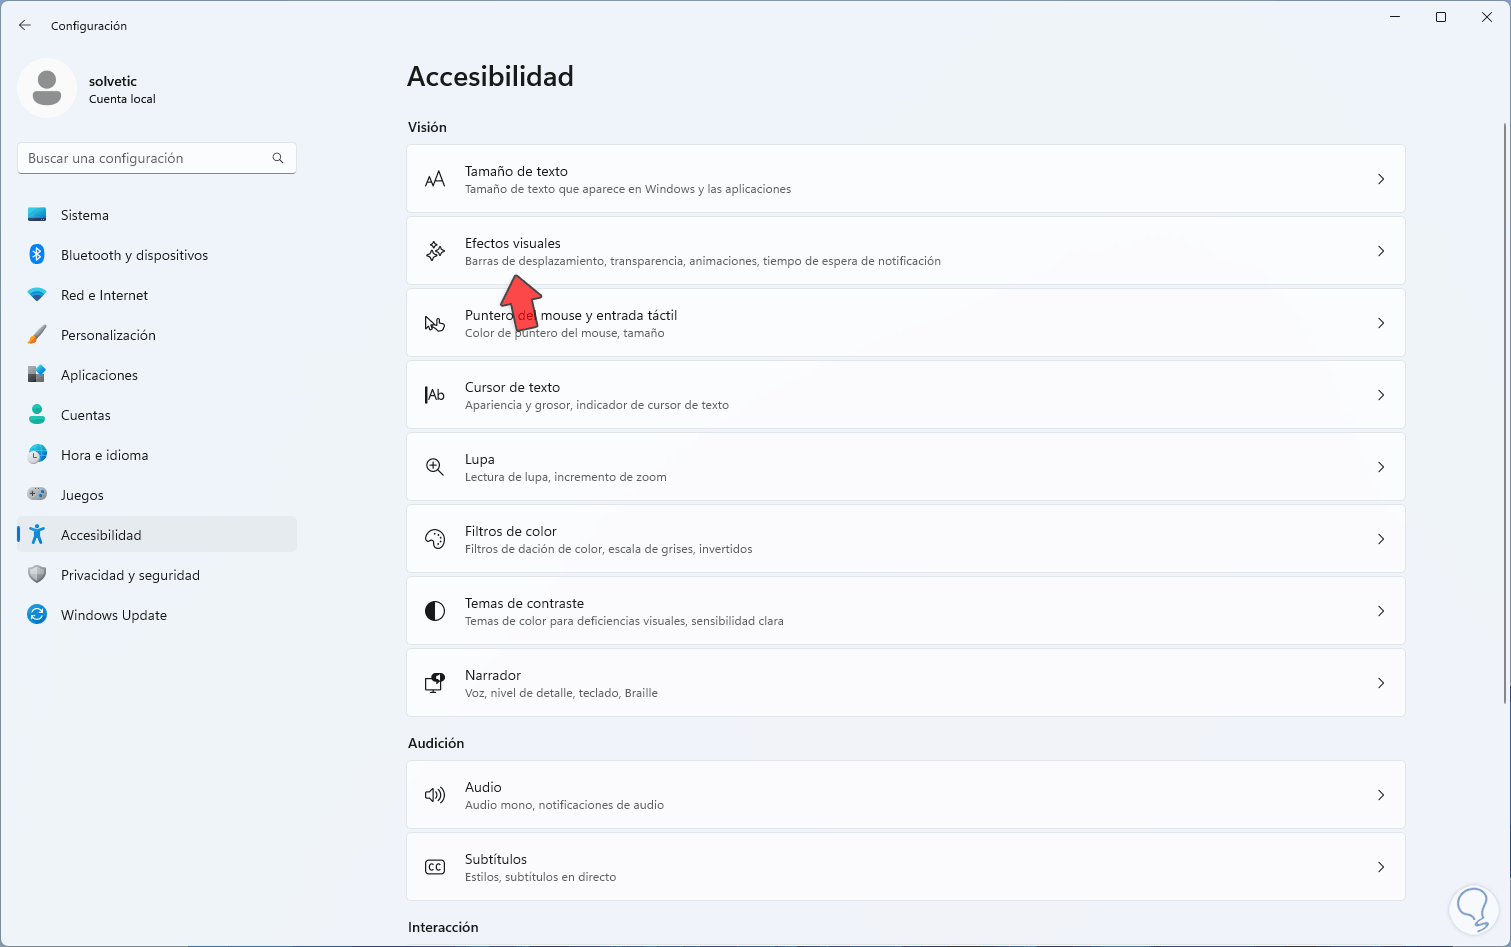Open the Sistema section in sidebar
Image resolution: width=1511 pixels, height=947 pixels.
pyautogui.click(x=85, y=215)
